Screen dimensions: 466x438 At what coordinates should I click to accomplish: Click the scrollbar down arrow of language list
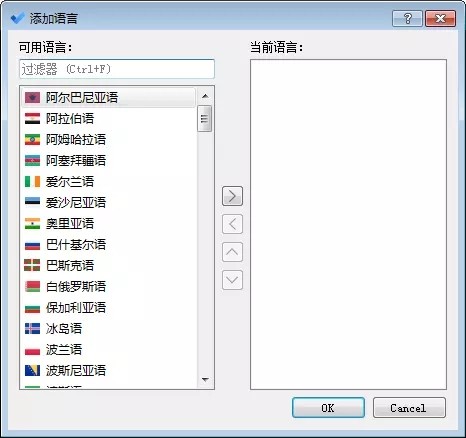click(x=205, y=380)
